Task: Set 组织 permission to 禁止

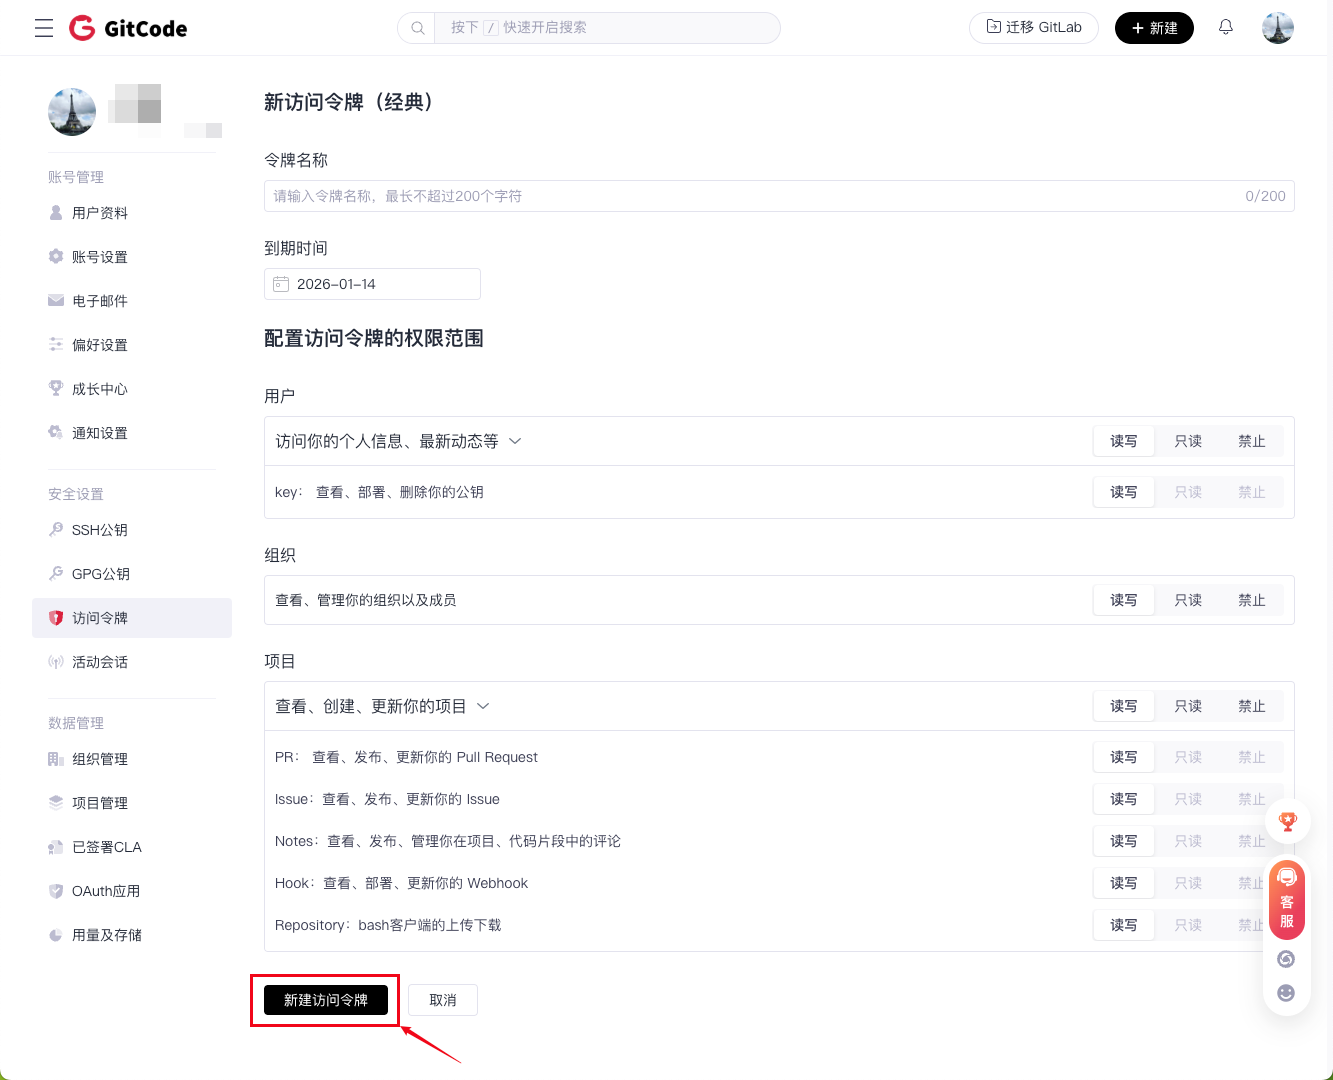Action: (1251, 600)
